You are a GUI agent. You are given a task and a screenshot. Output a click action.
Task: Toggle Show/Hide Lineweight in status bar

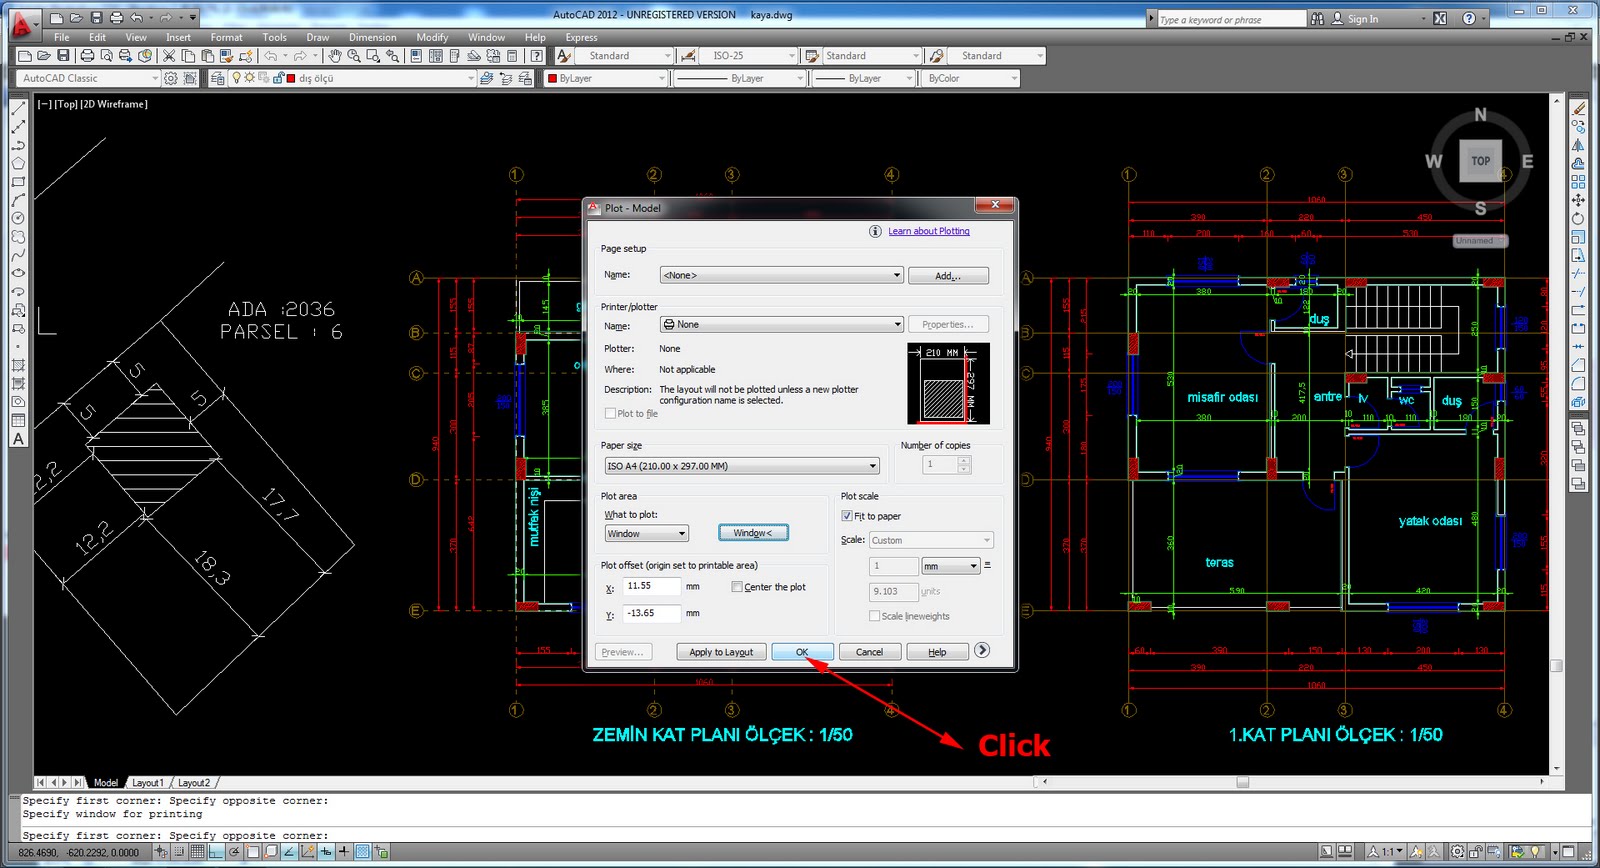click(343, 852)
